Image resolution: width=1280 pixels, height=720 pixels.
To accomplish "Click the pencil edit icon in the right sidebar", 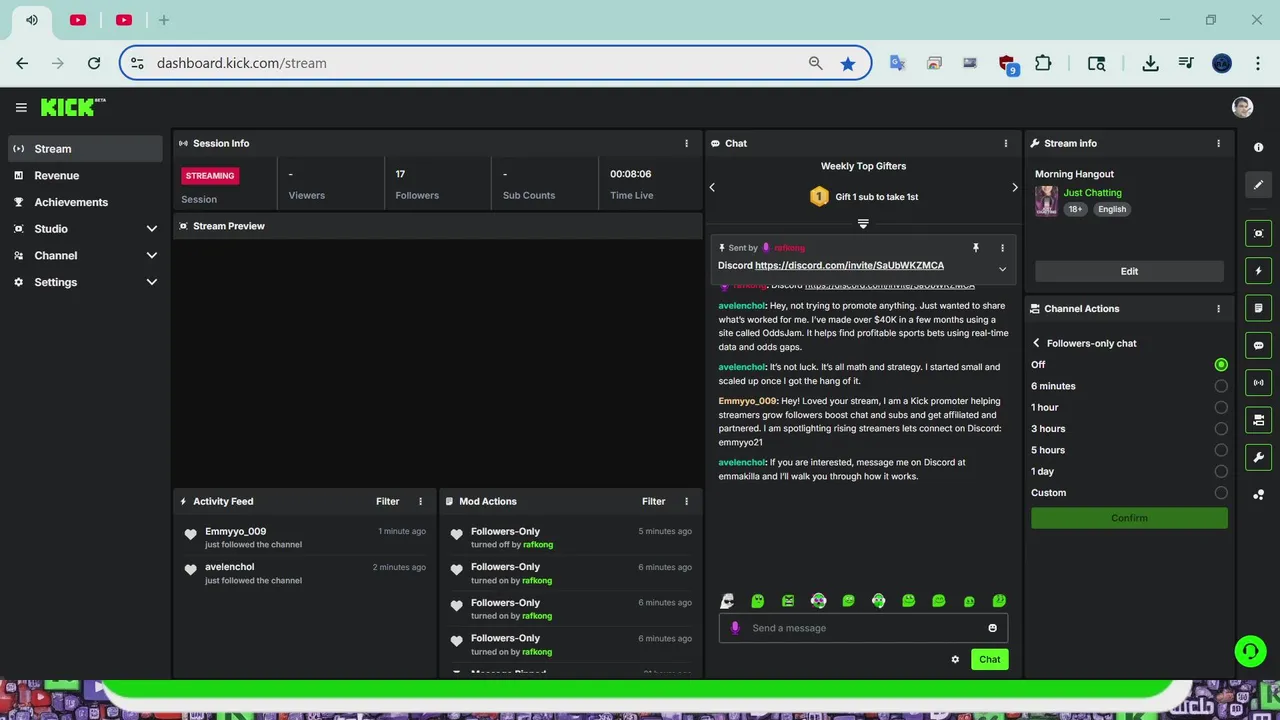I will point(1258,185).
